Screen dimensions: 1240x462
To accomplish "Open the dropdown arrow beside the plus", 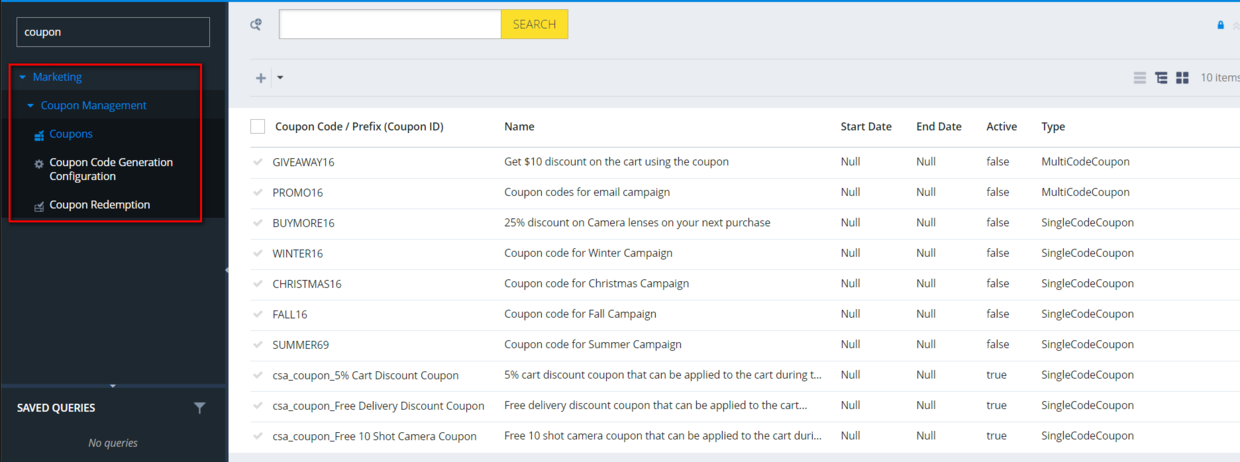I will point(280,78).
